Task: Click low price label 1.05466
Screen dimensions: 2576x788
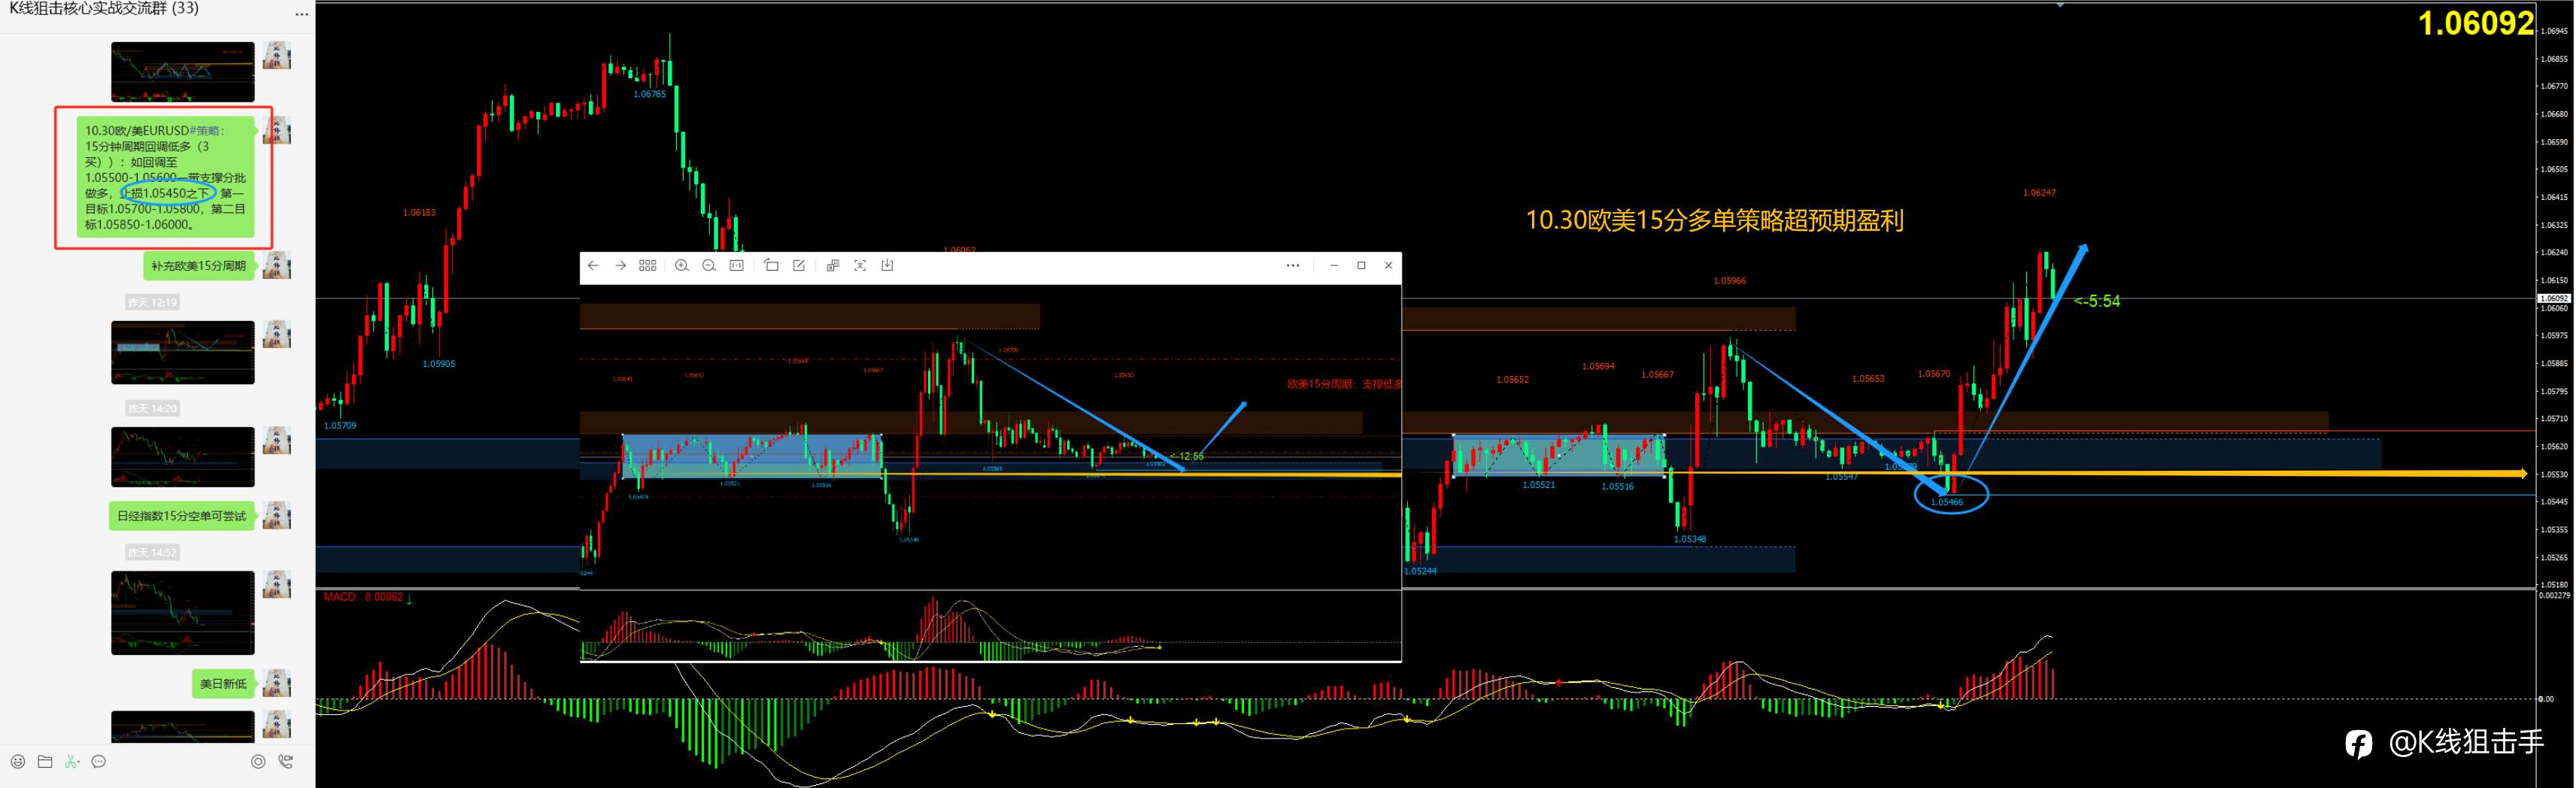Action: click(1946, 502)
